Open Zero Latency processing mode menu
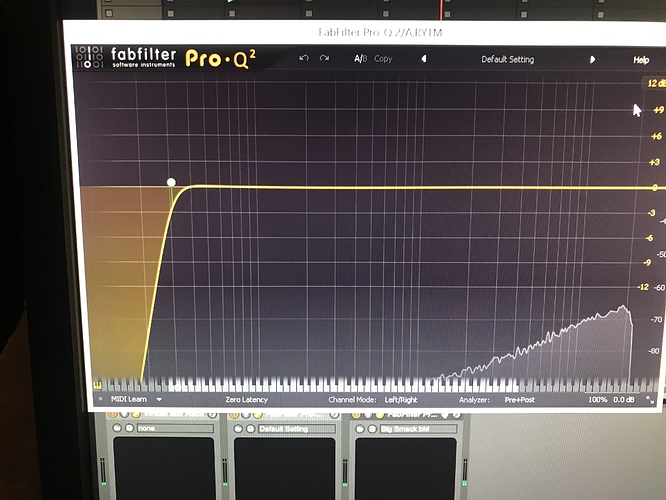The width and height of the screenshot is (666, 500). 246,400
